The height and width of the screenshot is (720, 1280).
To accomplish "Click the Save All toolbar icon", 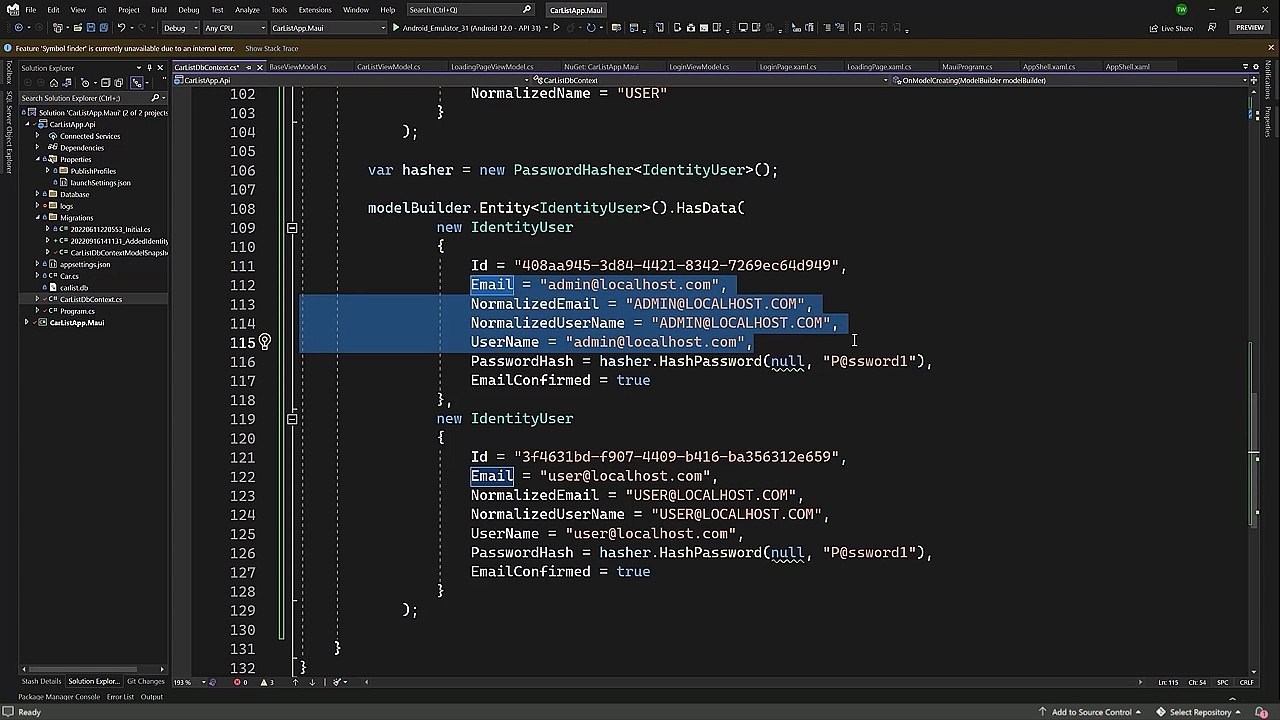I will [104, 28].
